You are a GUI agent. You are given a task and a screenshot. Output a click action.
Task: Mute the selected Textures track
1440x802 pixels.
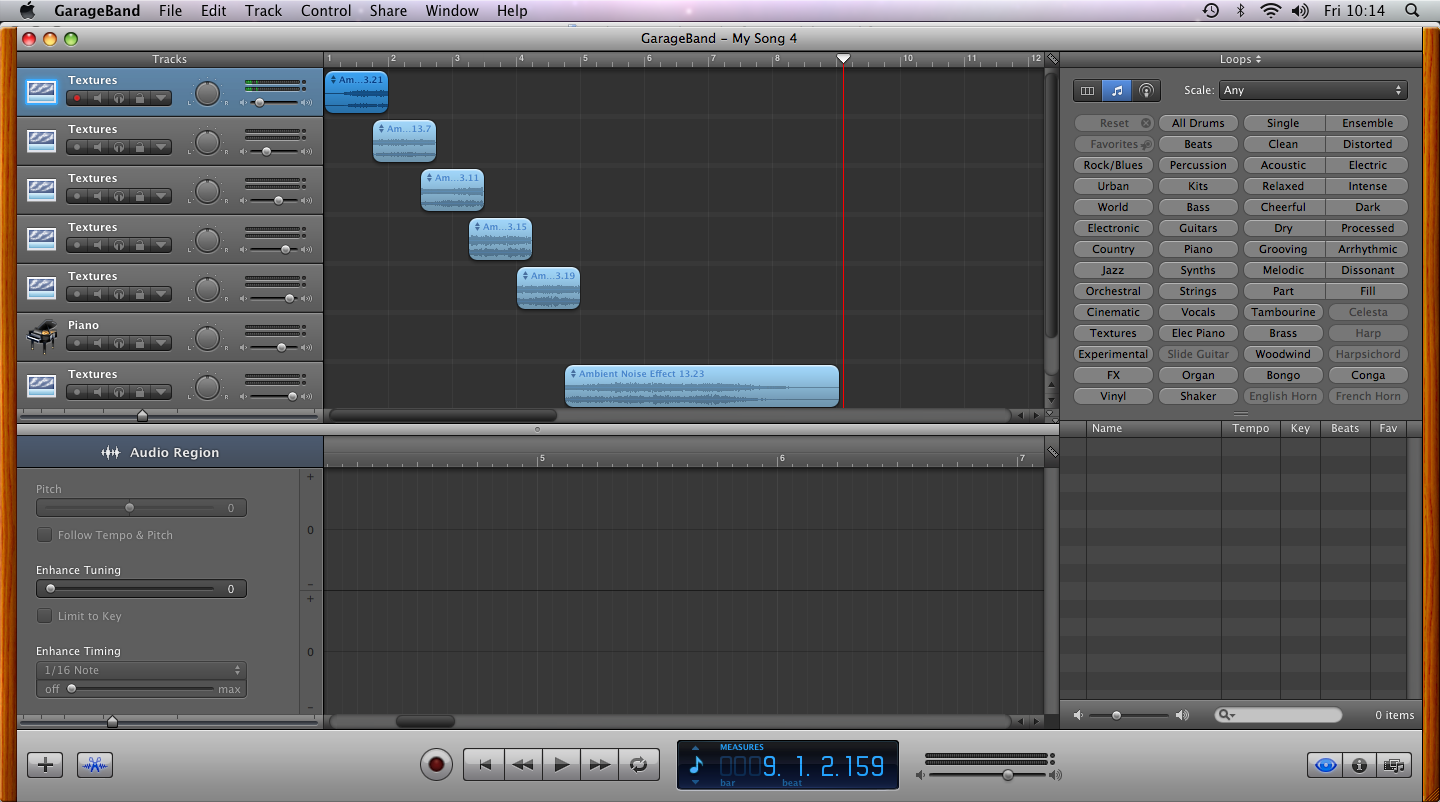97,98
